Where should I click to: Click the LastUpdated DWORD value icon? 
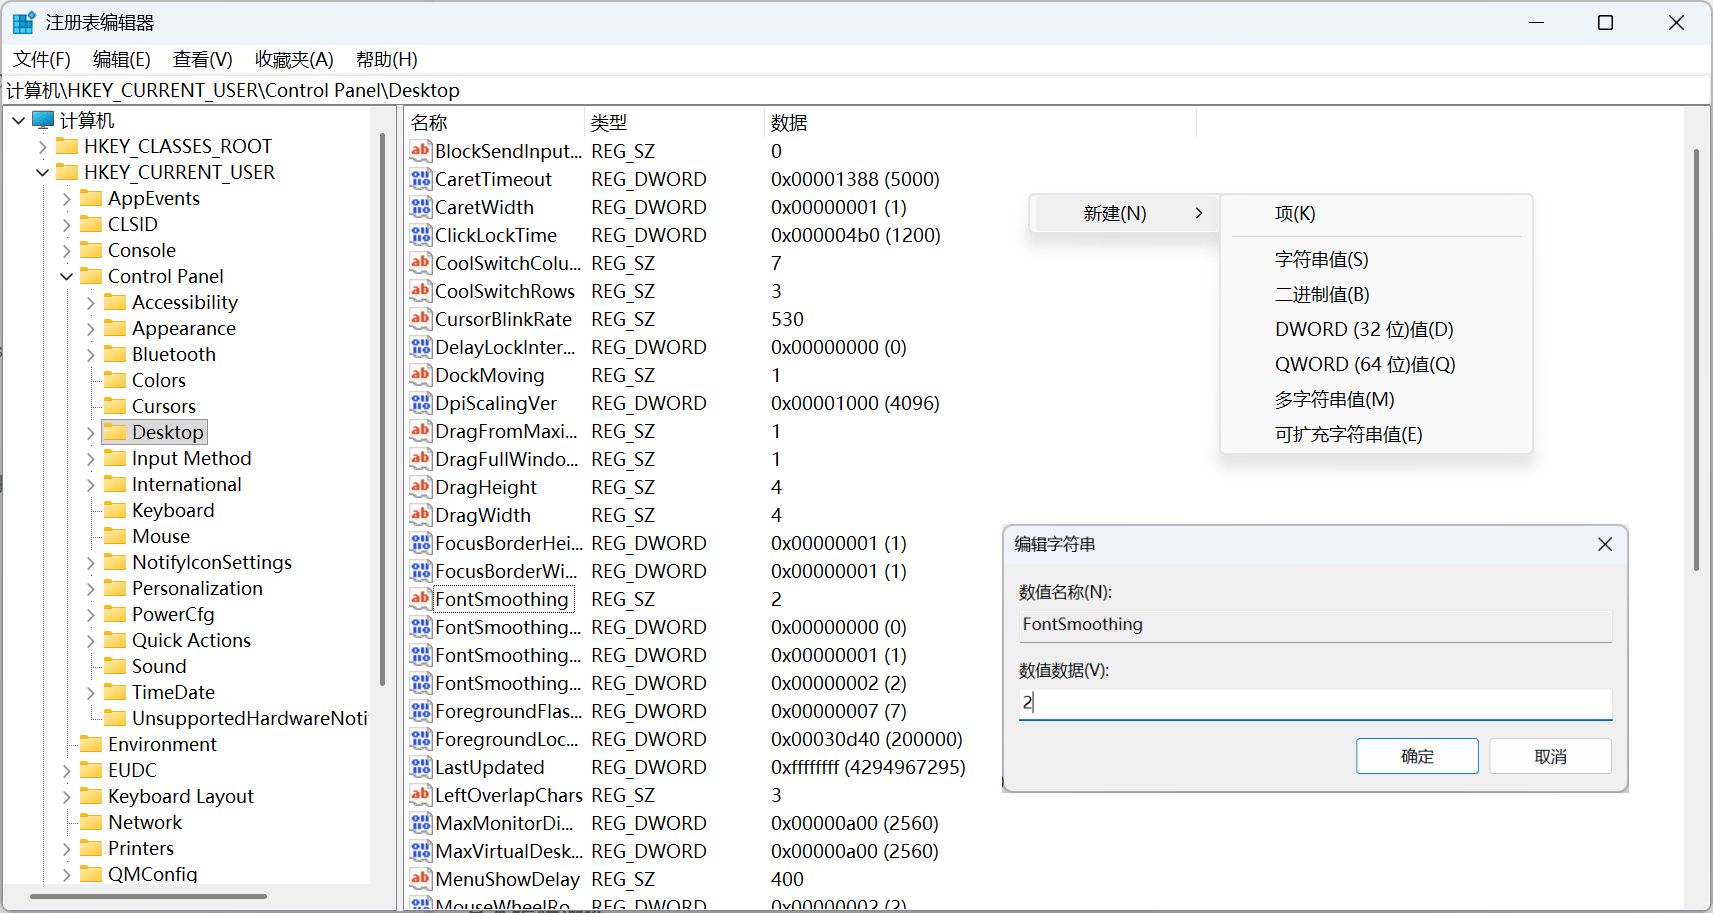pos(420,767)
